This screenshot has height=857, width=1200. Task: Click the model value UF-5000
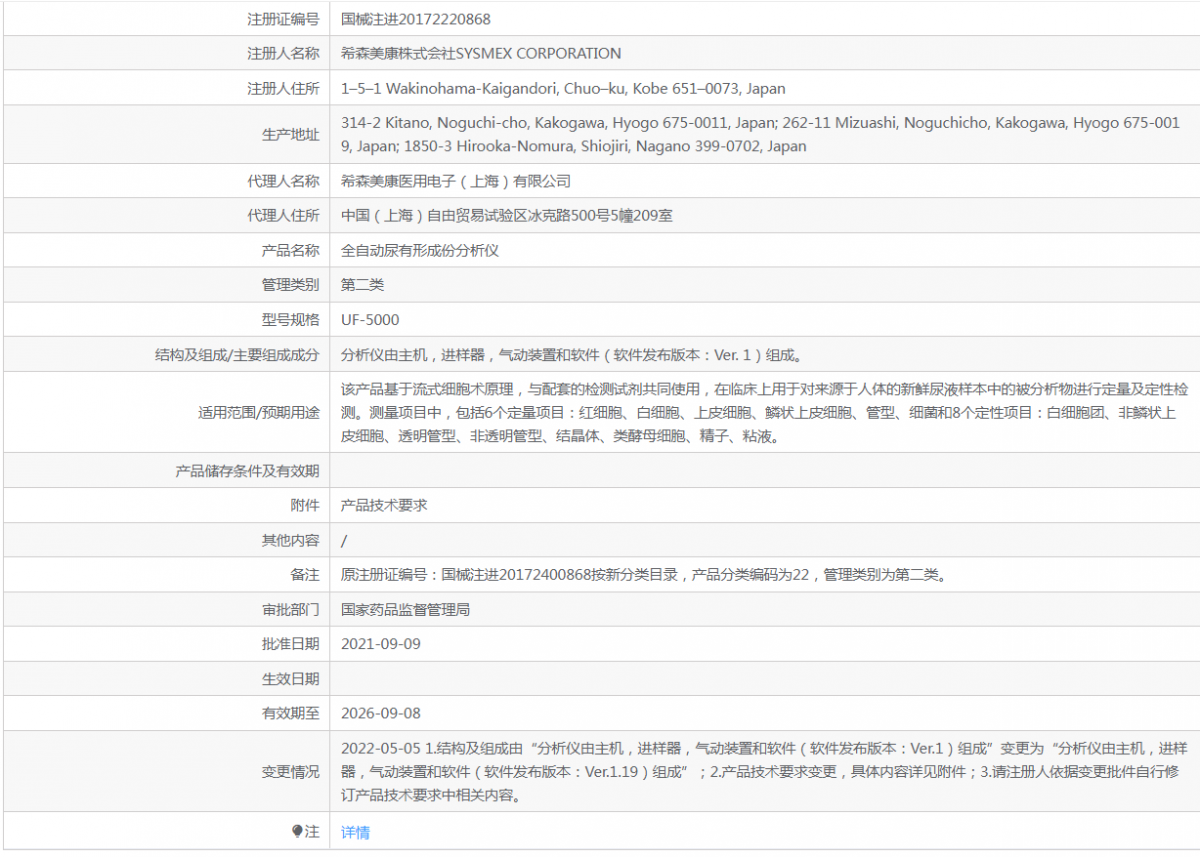370,320
